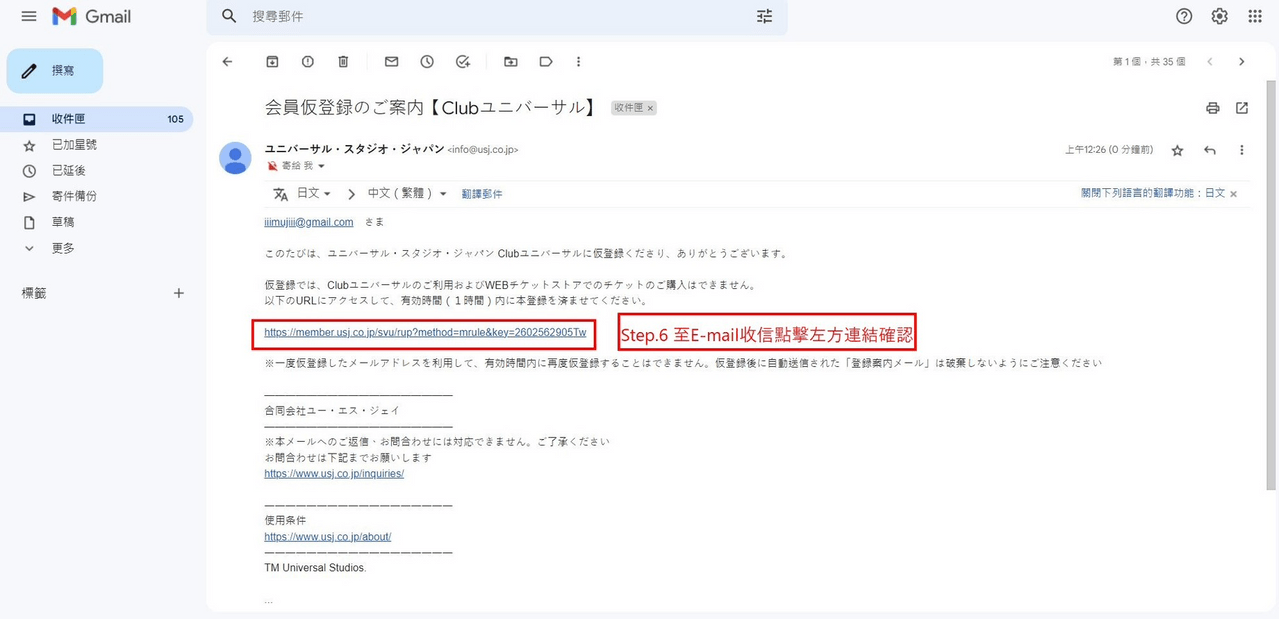The image size is (1279, 619).
Task: Click the sender avatar icon
Action: (235, 158)
